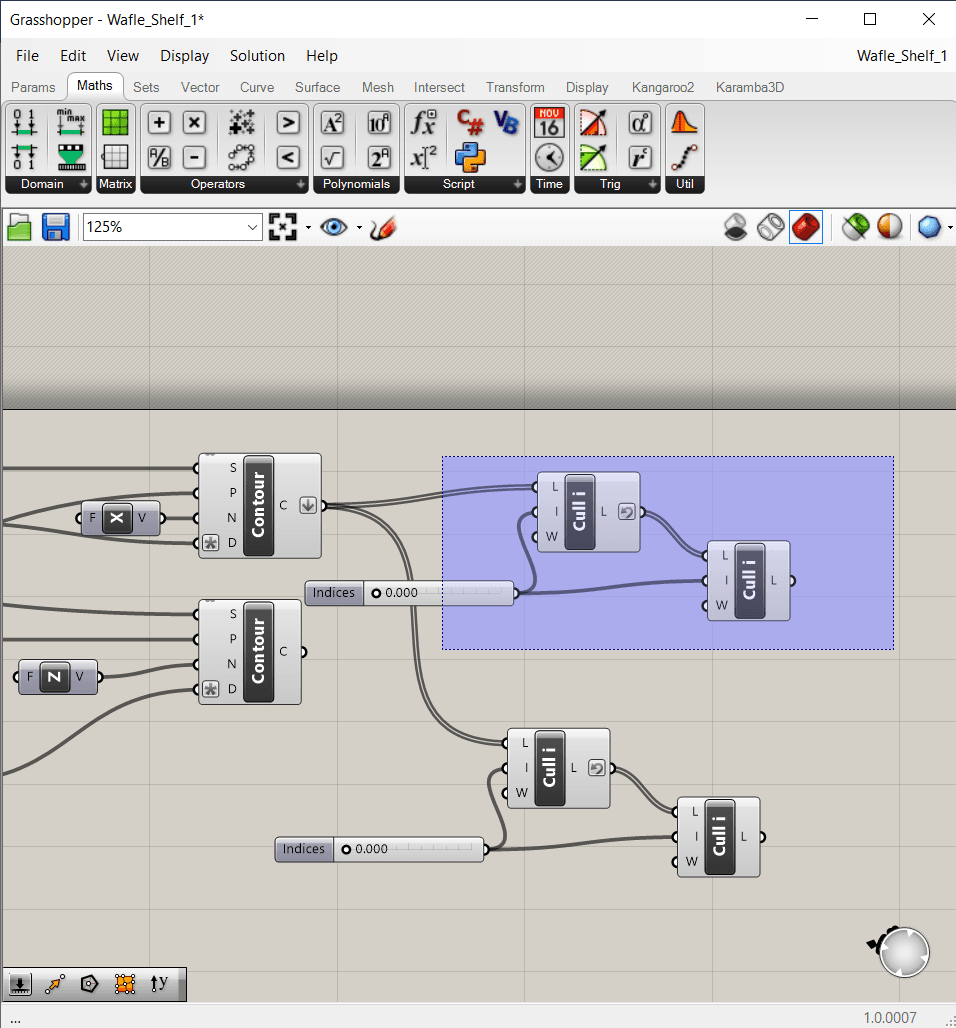This screenshot has width=956, height=1028.
Task: Open the 125% zoom level dropdown
Action: (252, 228)
